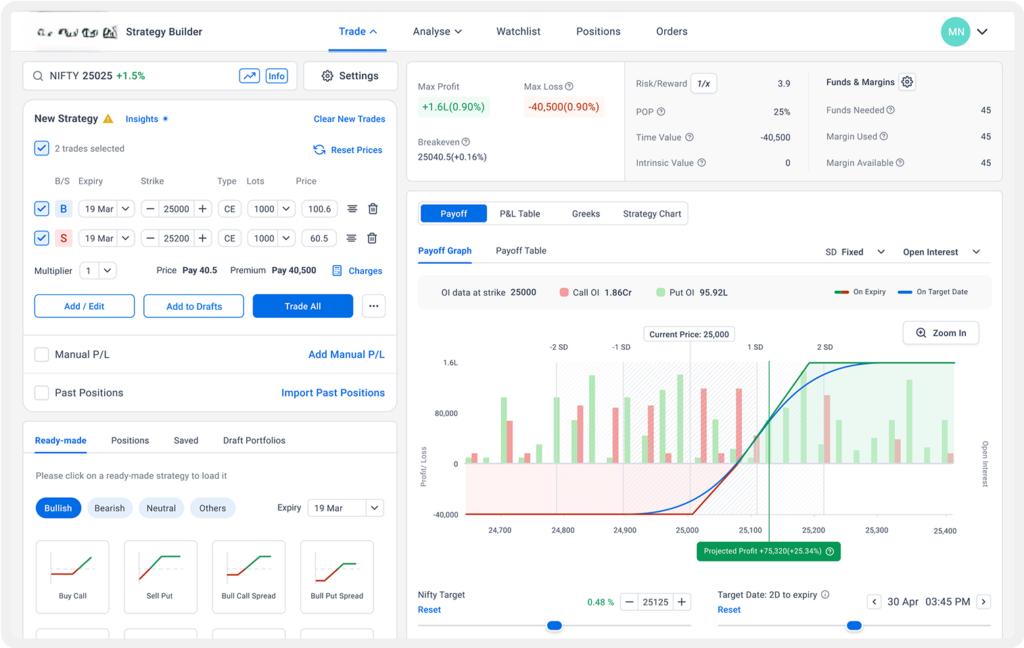Open the Funds & Margins settings gear
This screenshot has width=1024, height=648.
[x=907, y=82]
